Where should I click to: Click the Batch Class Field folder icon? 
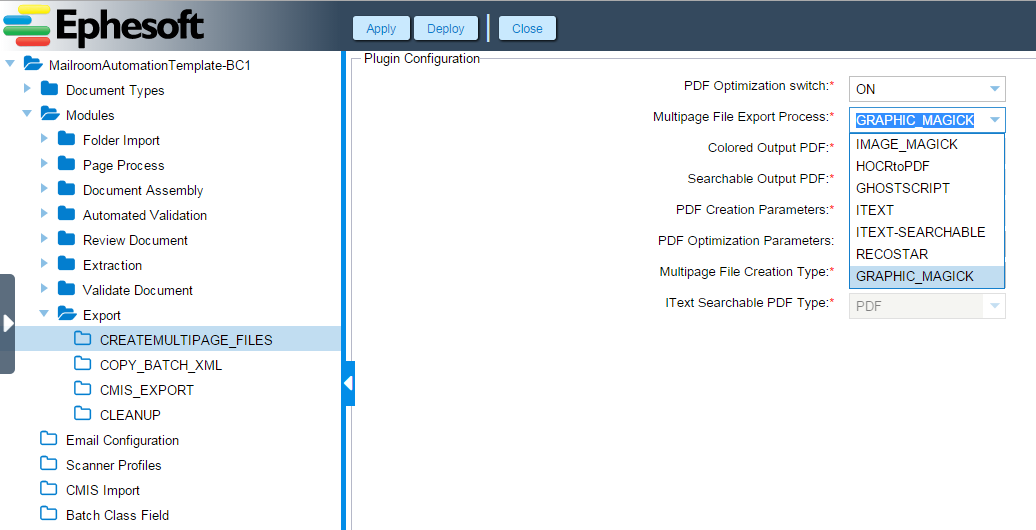point(49,514)
